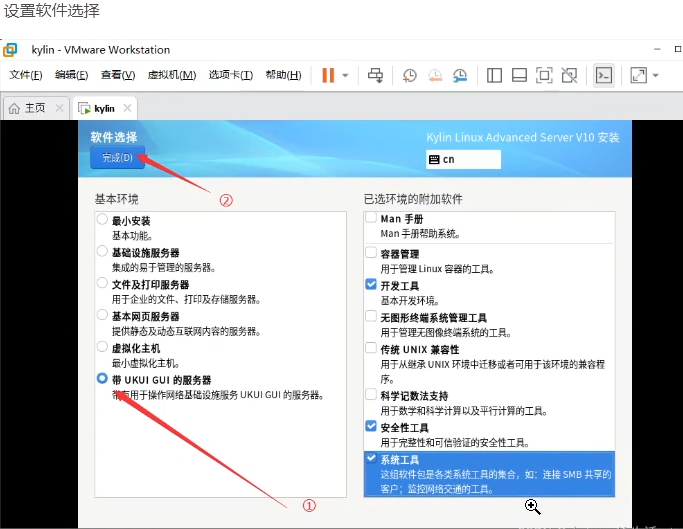This screenshot has width=683, height=529.
Task: Uncheck the 安全性工具 checkbox
Action: tap(371, 426)
